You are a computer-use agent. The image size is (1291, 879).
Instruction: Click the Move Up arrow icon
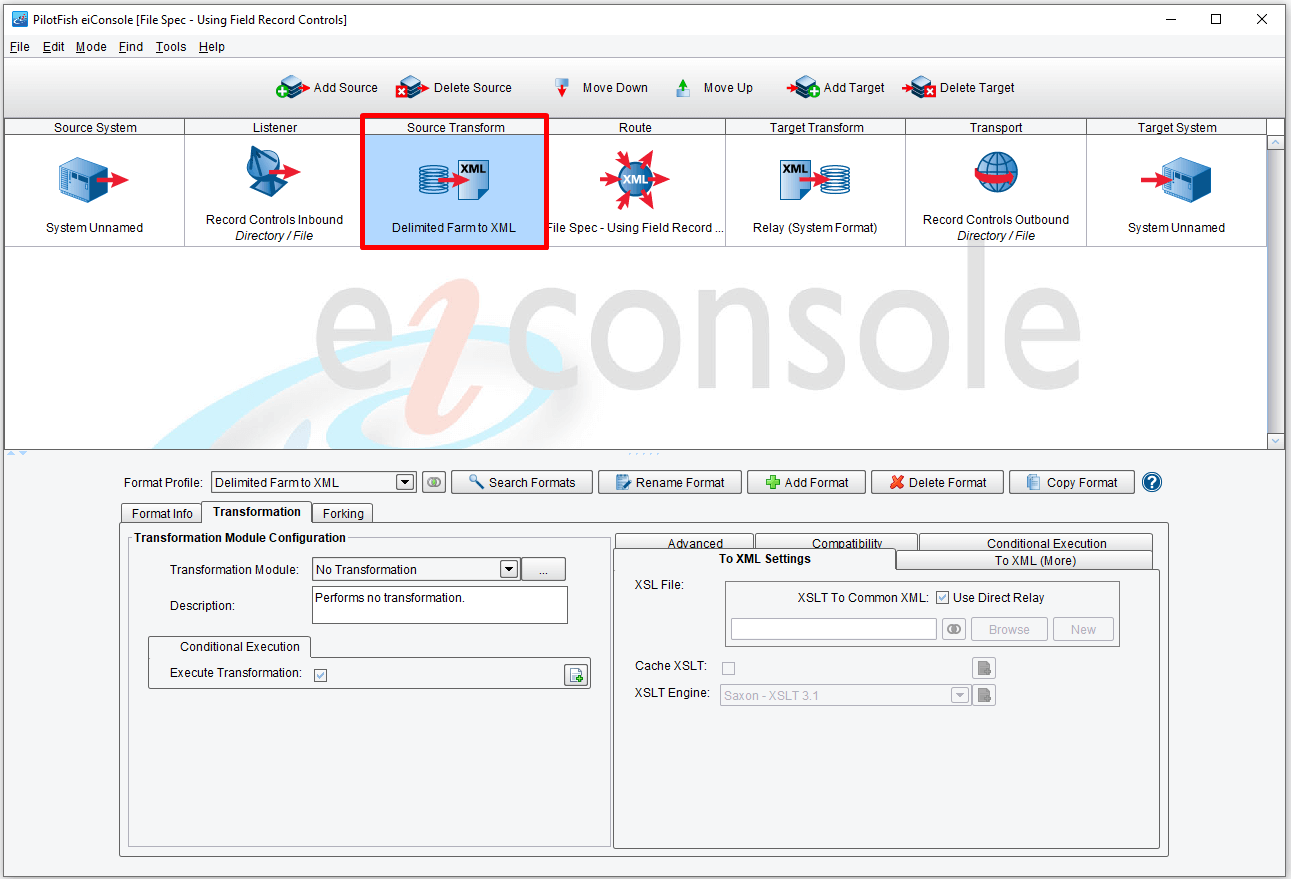tap(683, 88)
